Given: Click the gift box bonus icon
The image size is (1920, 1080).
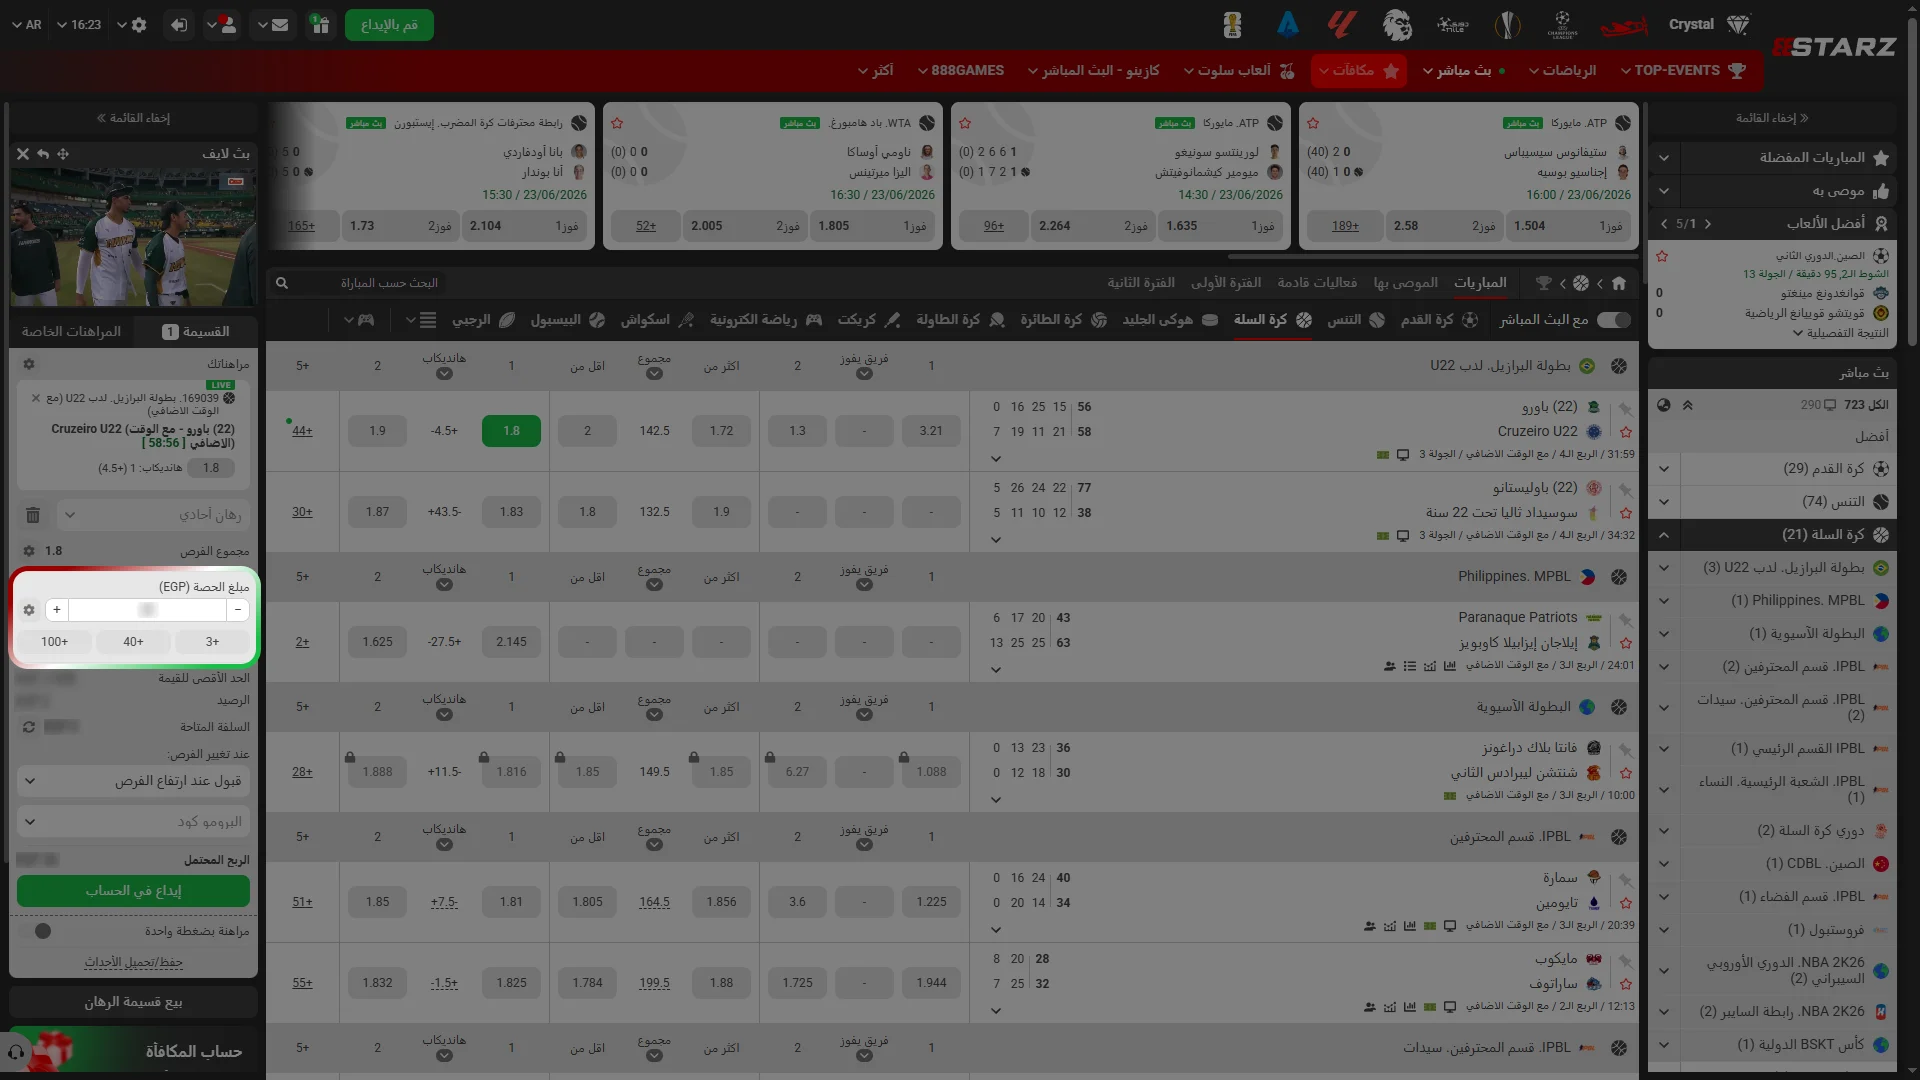Looking at the screenshot, I should pyautogui.click(x=320, y=25).
